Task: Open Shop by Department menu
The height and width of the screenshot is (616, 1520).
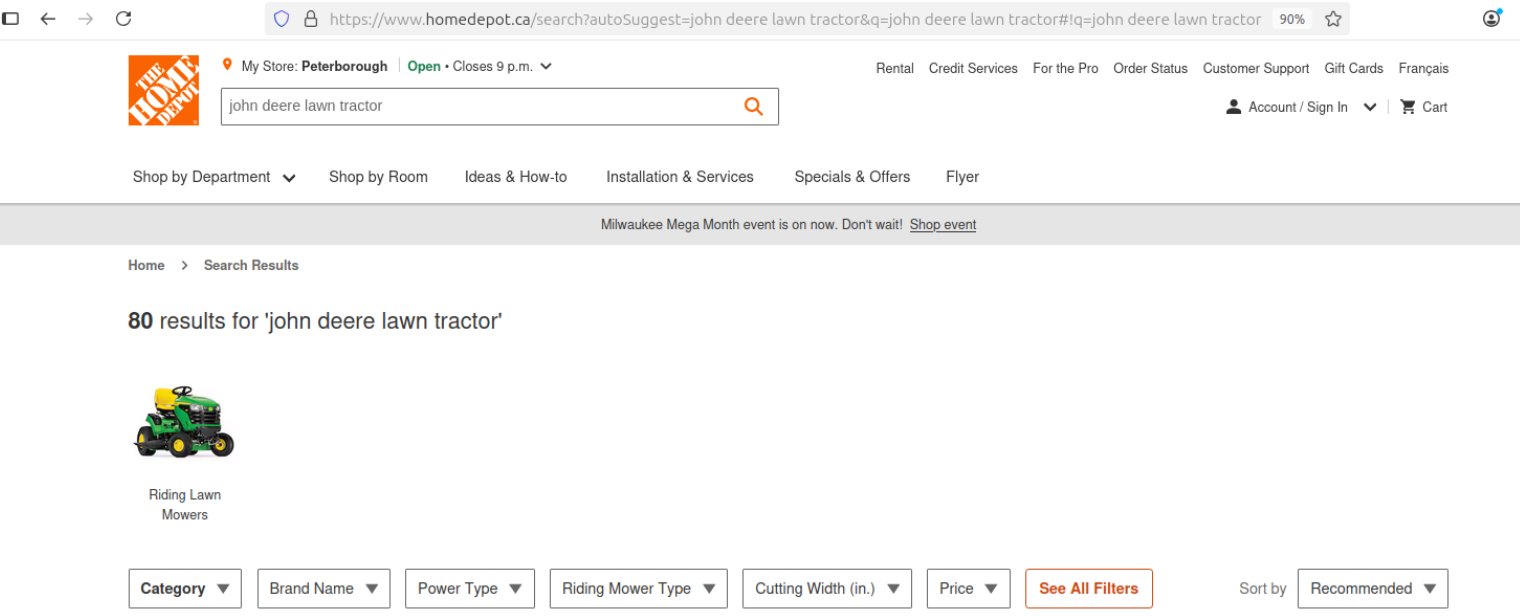Action: (214, 177)
